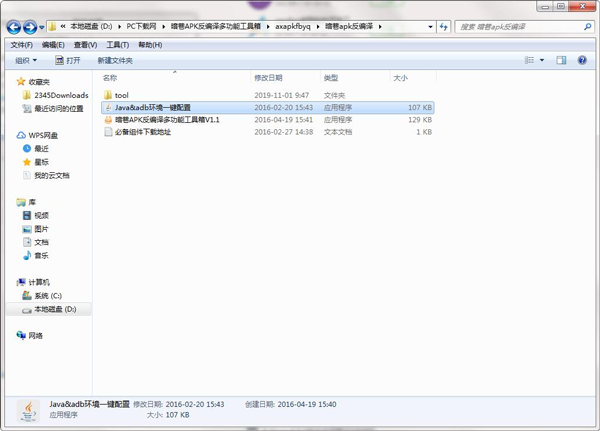Image resolution: width=600 pixels, height=431 pixels.
Task: Click the 129 KB size value
Action: click(x=420, y=120)
